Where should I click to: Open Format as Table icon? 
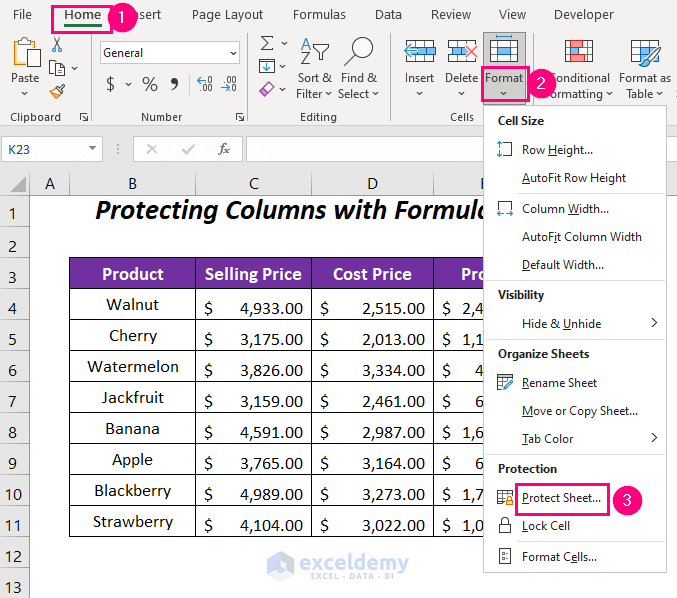645,53
